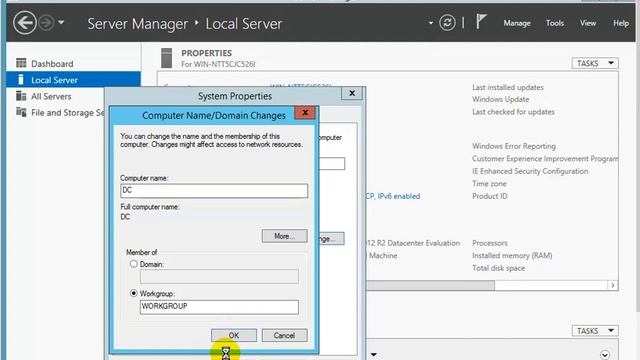Click the Windows Update property label
The height and width of the screenshot is (360, 640).
500,99
